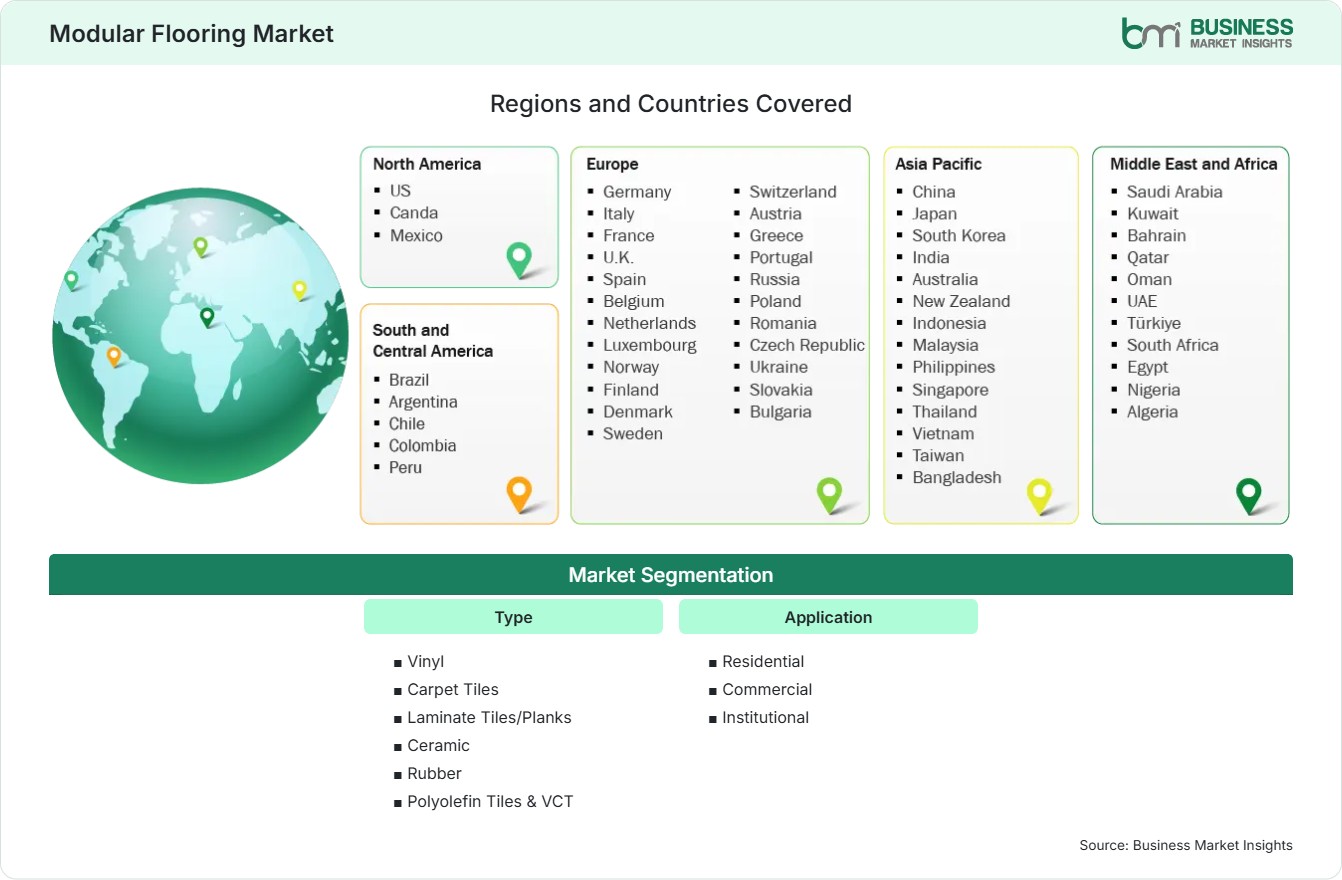Screen dimensions: 1342x880
Task: Click Institutional under Application
Action: coord(766,718)
